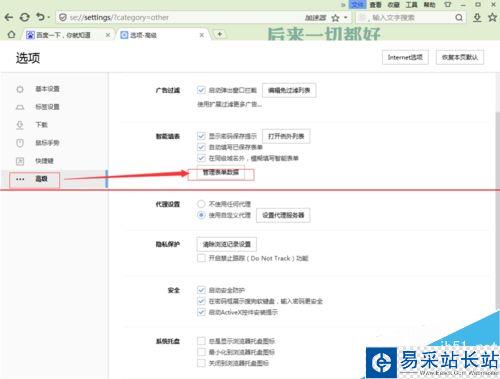Open the home page icon
The image size is (500, 379).
[11, 35]
